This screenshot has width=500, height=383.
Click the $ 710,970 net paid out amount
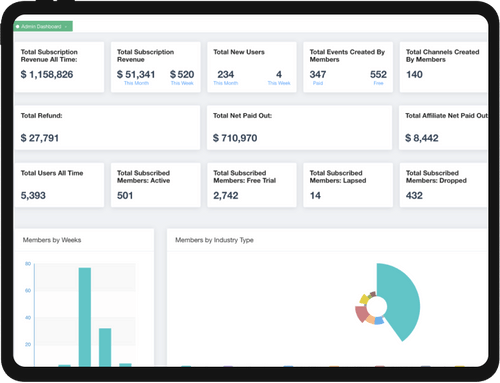(x=235, y=138)
